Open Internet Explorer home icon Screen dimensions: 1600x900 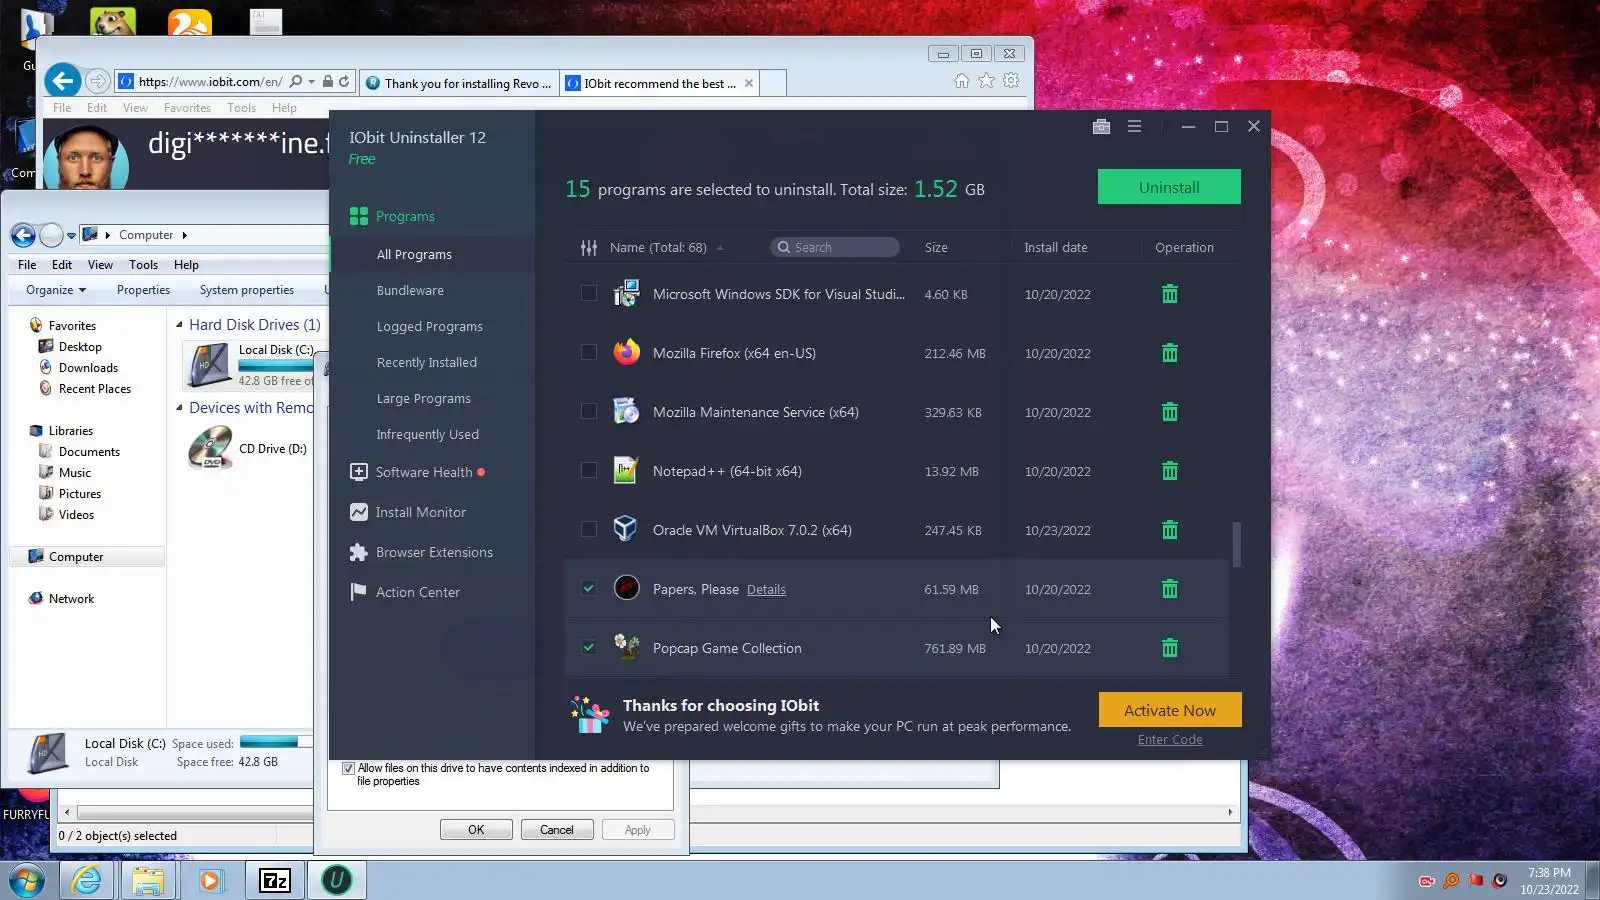[961, 81]
